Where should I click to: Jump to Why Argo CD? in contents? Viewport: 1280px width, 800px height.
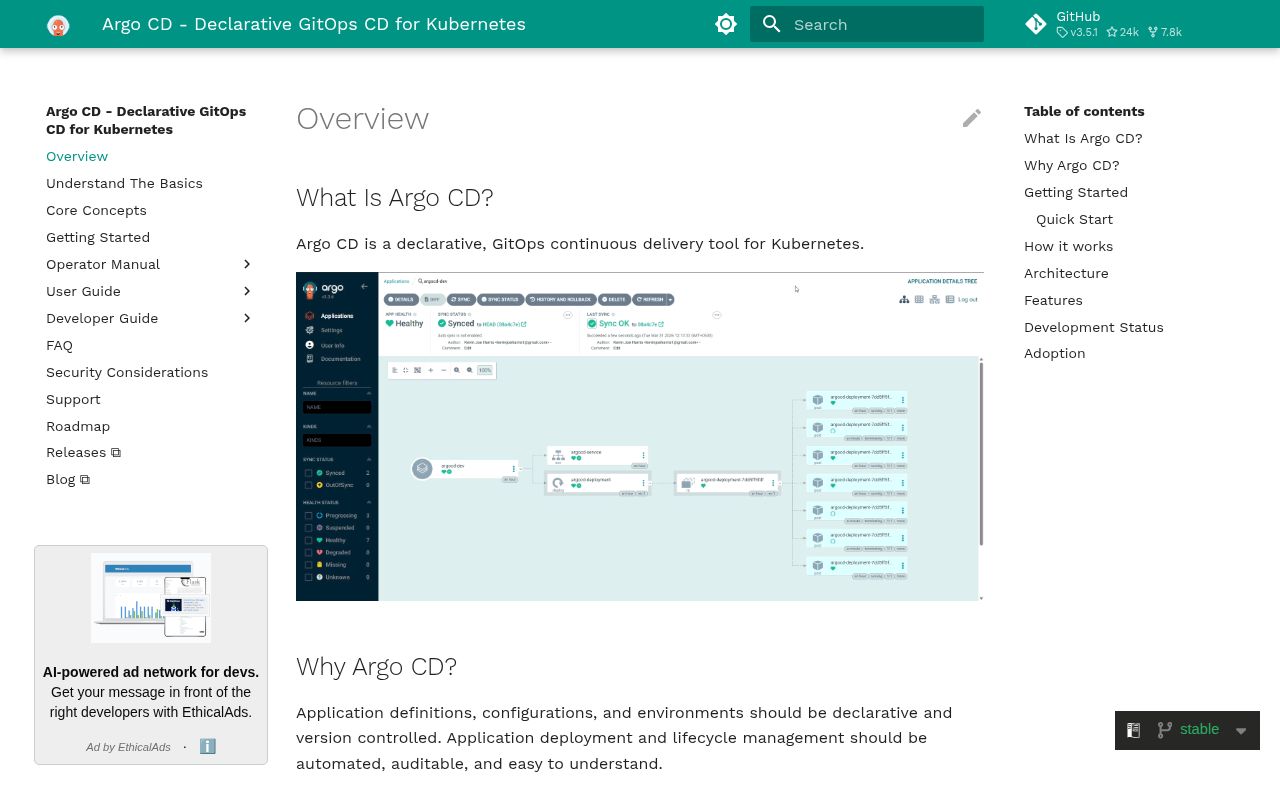click(1071, 165)
